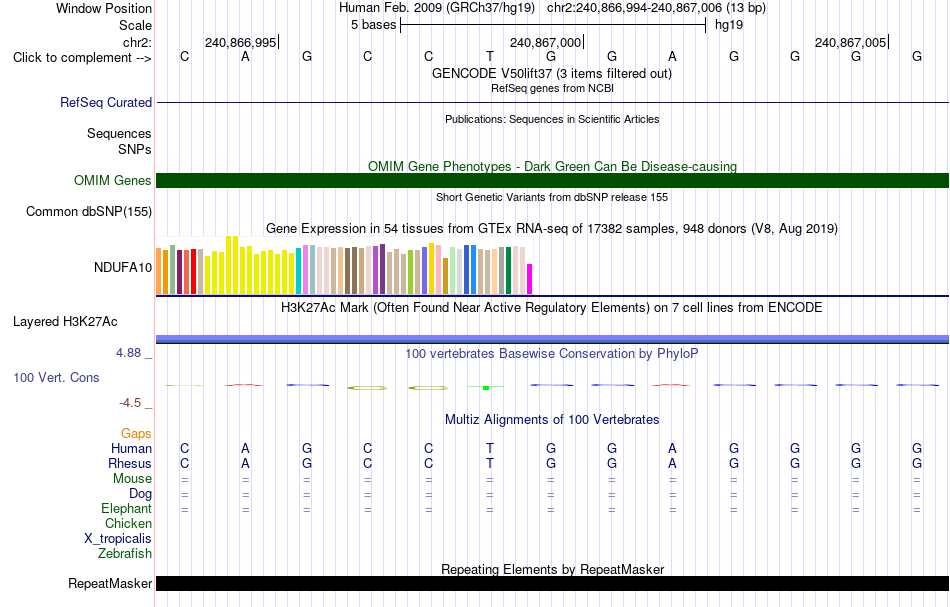The width and height of the screenshot is (950, 607).
Task: Click 'RefSeq genes from NCBI' title
Action: 552,88
